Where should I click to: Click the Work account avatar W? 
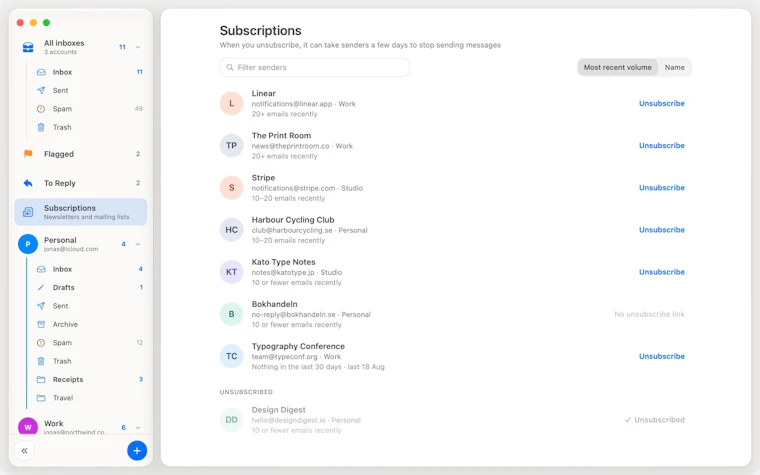(28, 426)
